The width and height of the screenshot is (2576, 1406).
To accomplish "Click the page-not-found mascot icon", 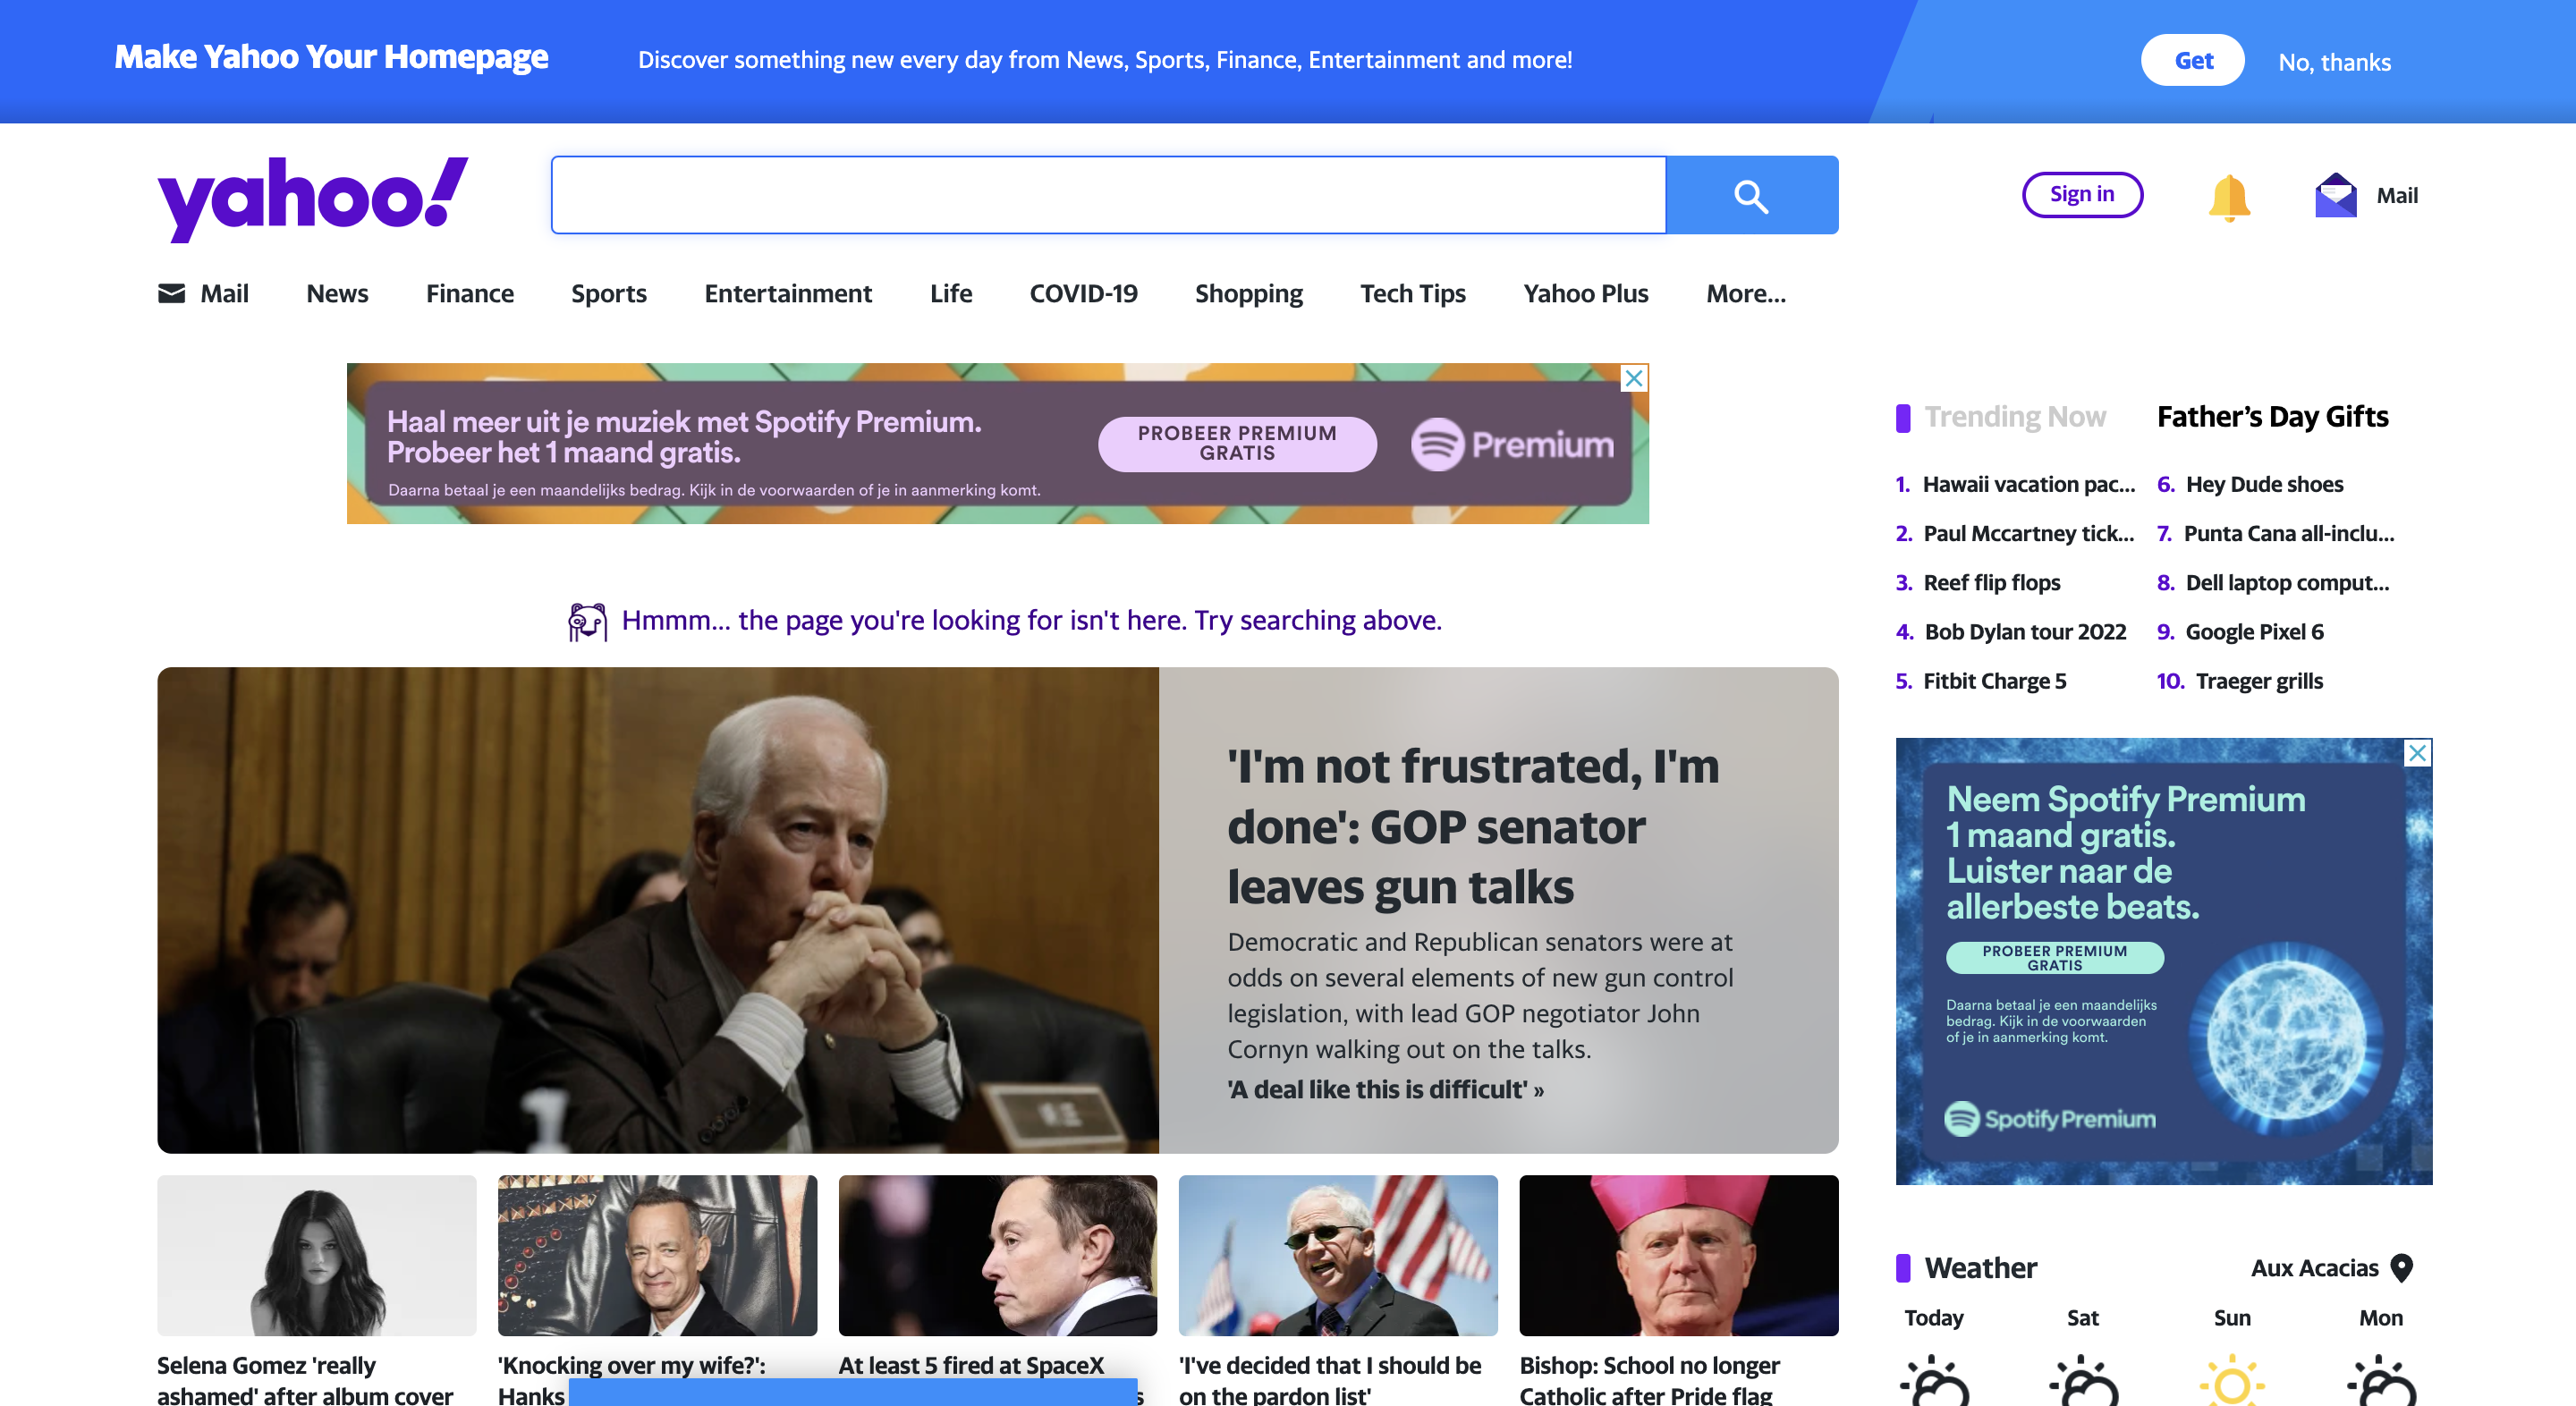I will point(587,621).
